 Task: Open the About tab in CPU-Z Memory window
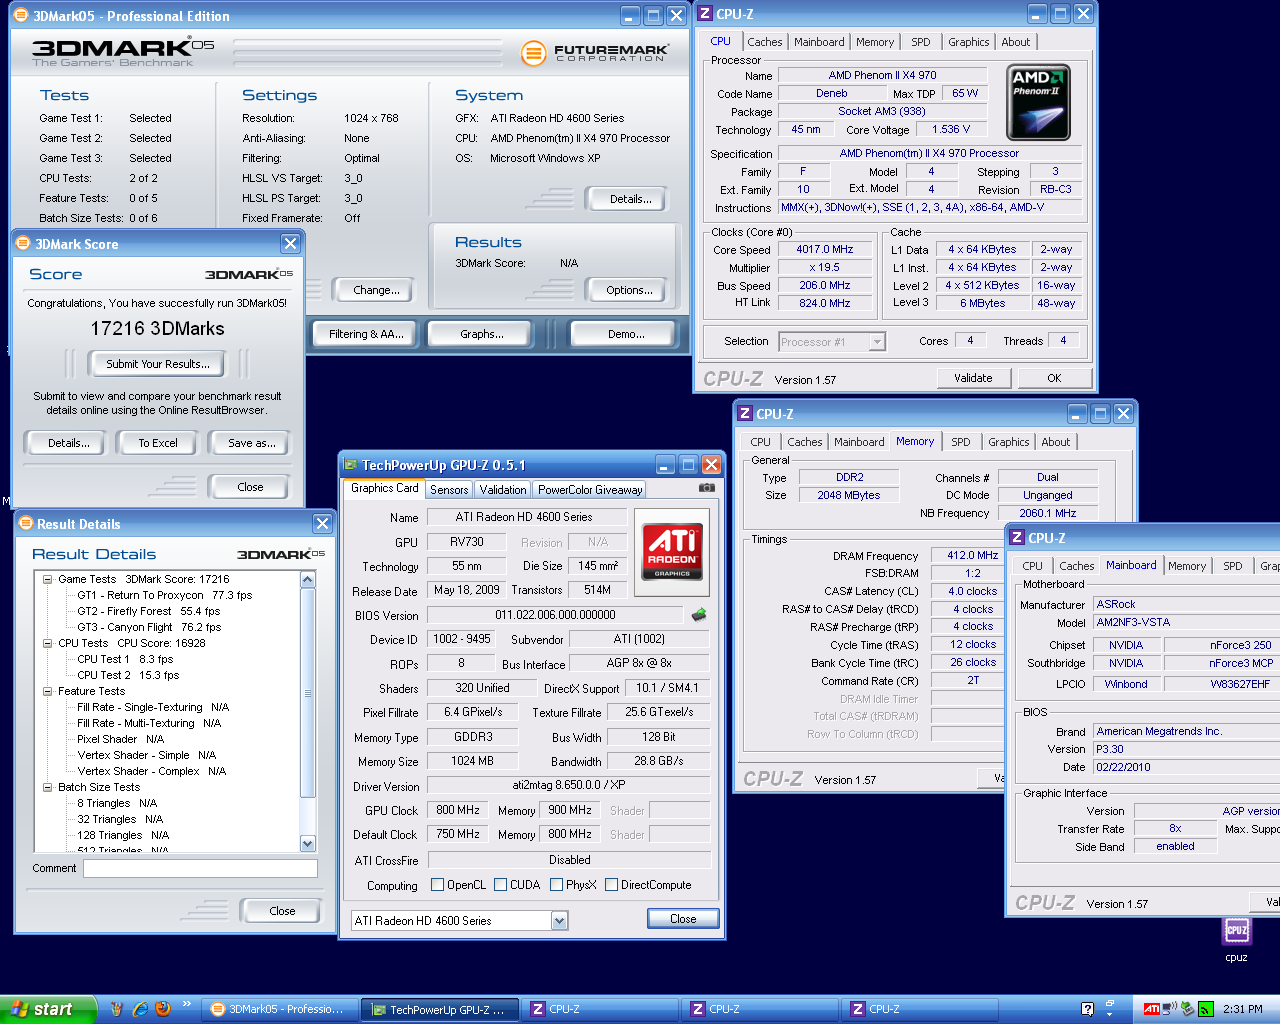(x=1055, y=442)
